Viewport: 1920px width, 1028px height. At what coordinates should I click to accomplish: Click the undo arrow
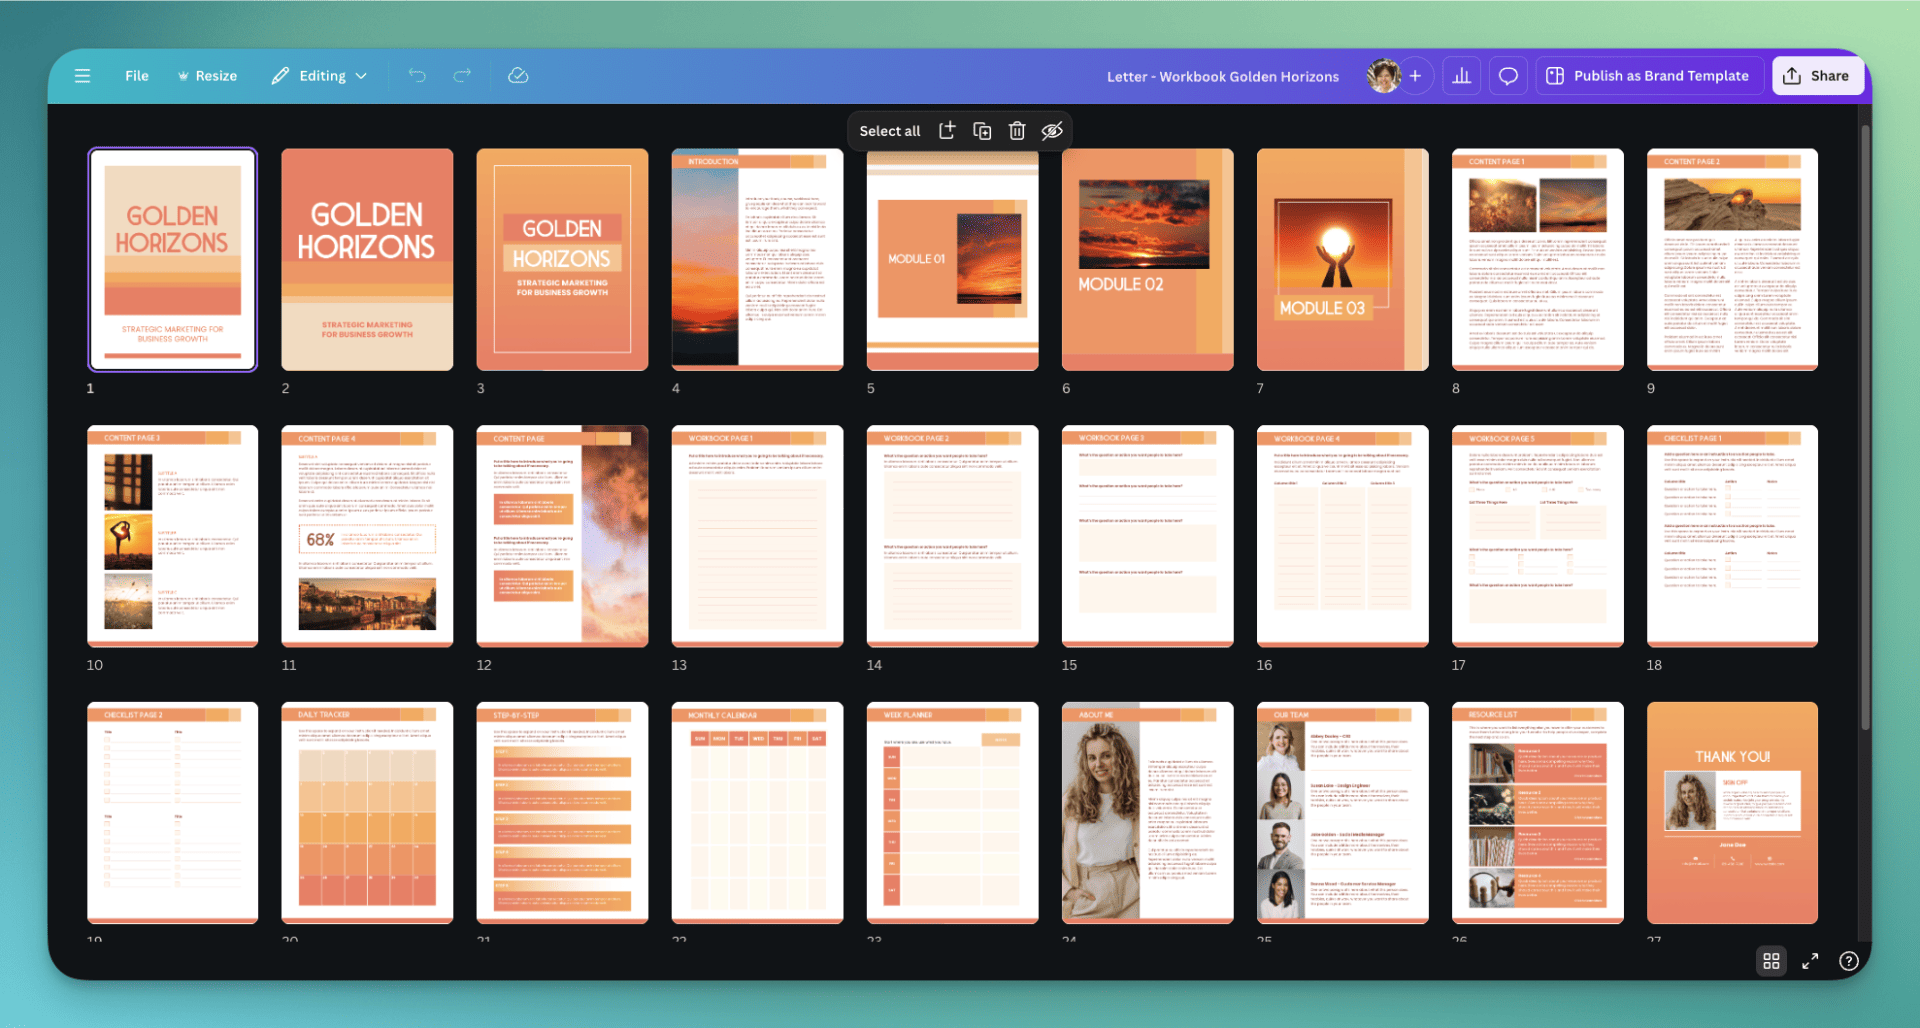(x=417, y=76)
